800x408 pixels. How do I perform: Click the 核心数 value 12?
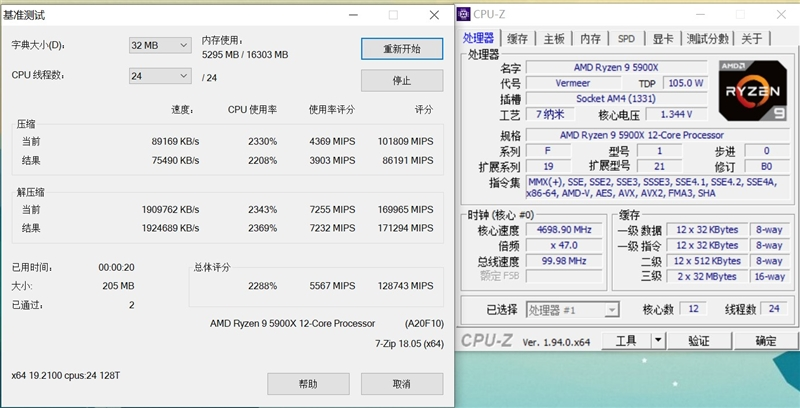[693, 309]
